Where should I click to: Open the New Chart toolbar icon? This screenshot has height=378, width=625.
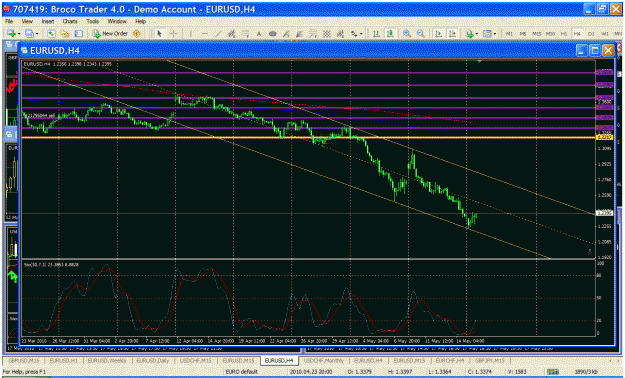[11, 34]
